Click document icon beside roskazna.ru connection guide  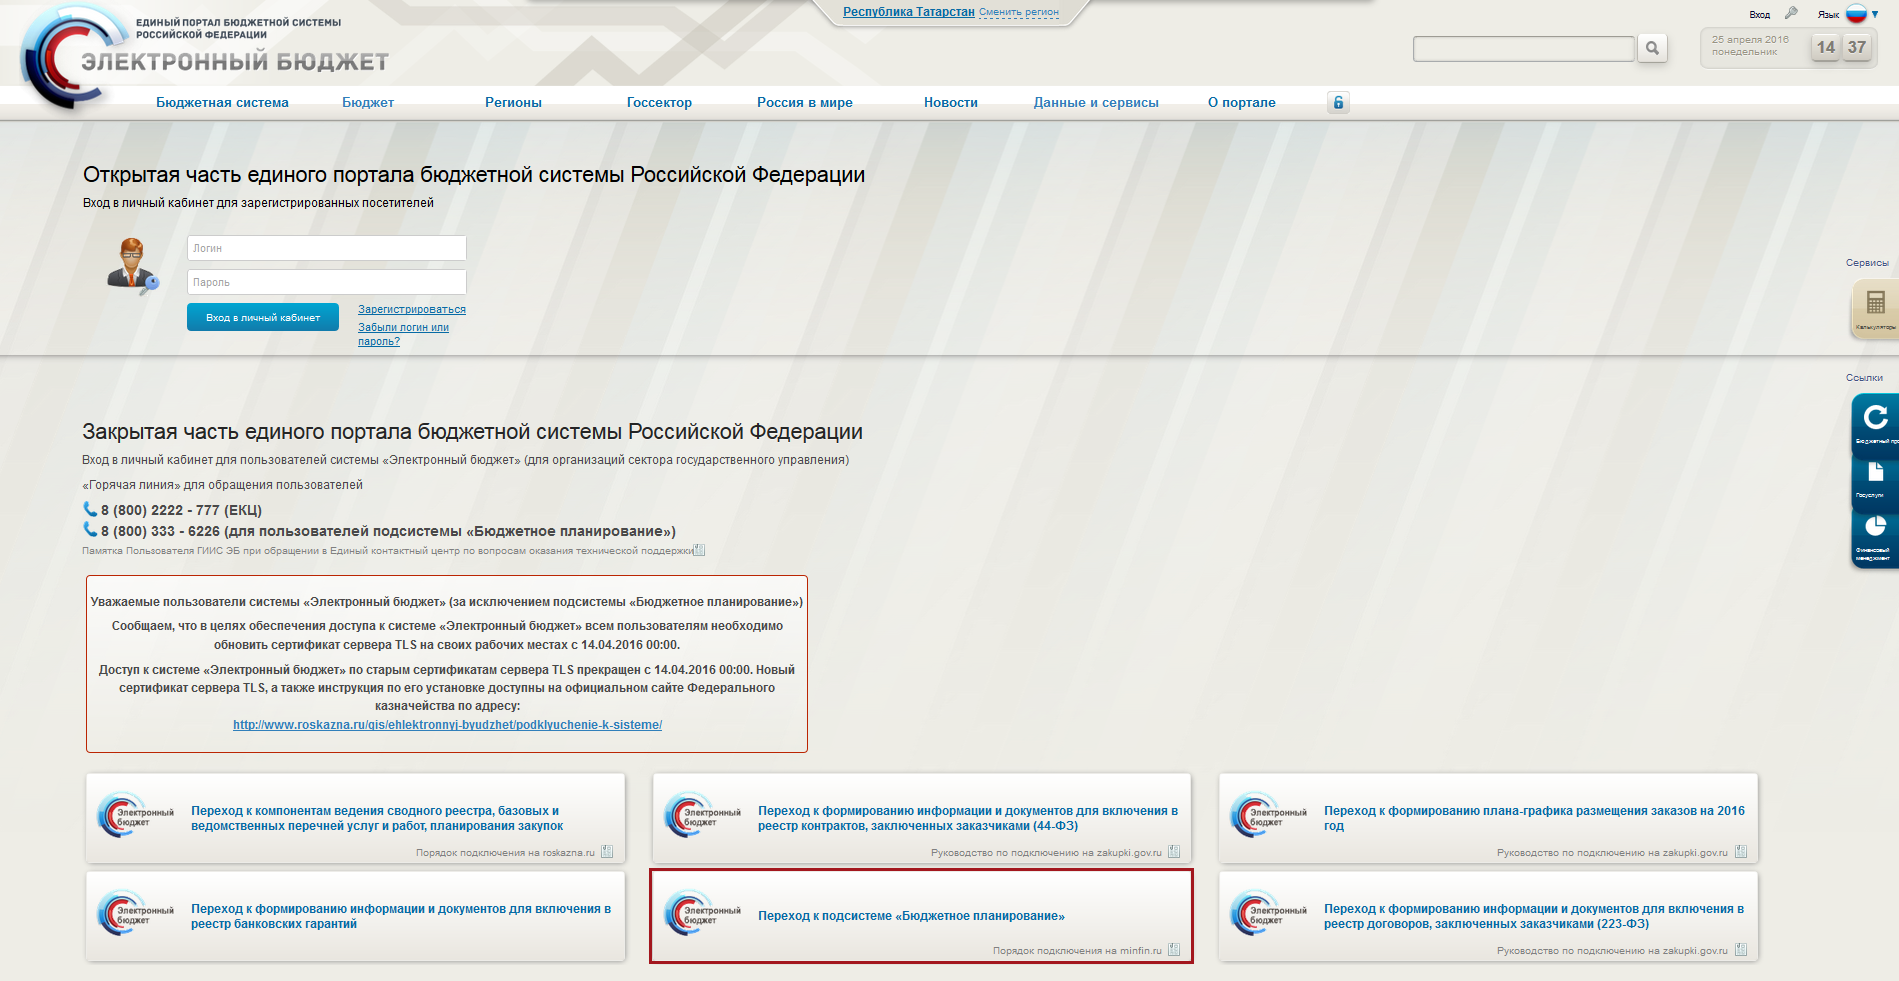click(x=607, y=852)
